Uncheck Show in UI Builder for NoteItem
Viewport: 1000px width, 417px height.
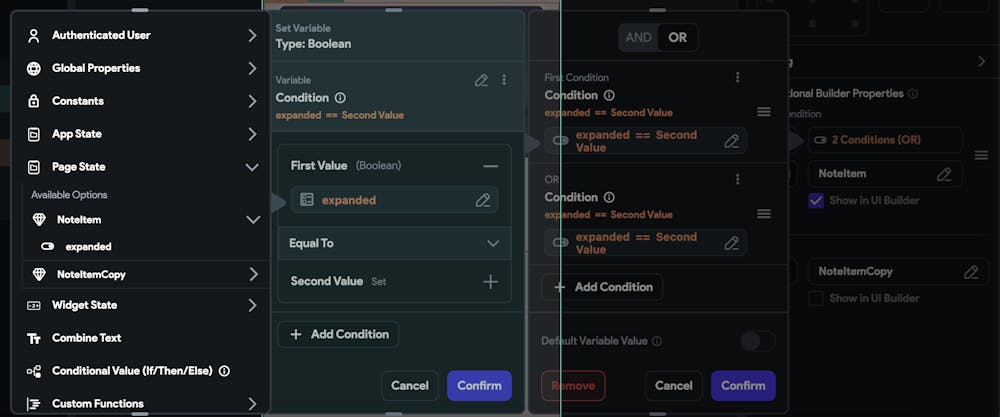pos(816,201)
